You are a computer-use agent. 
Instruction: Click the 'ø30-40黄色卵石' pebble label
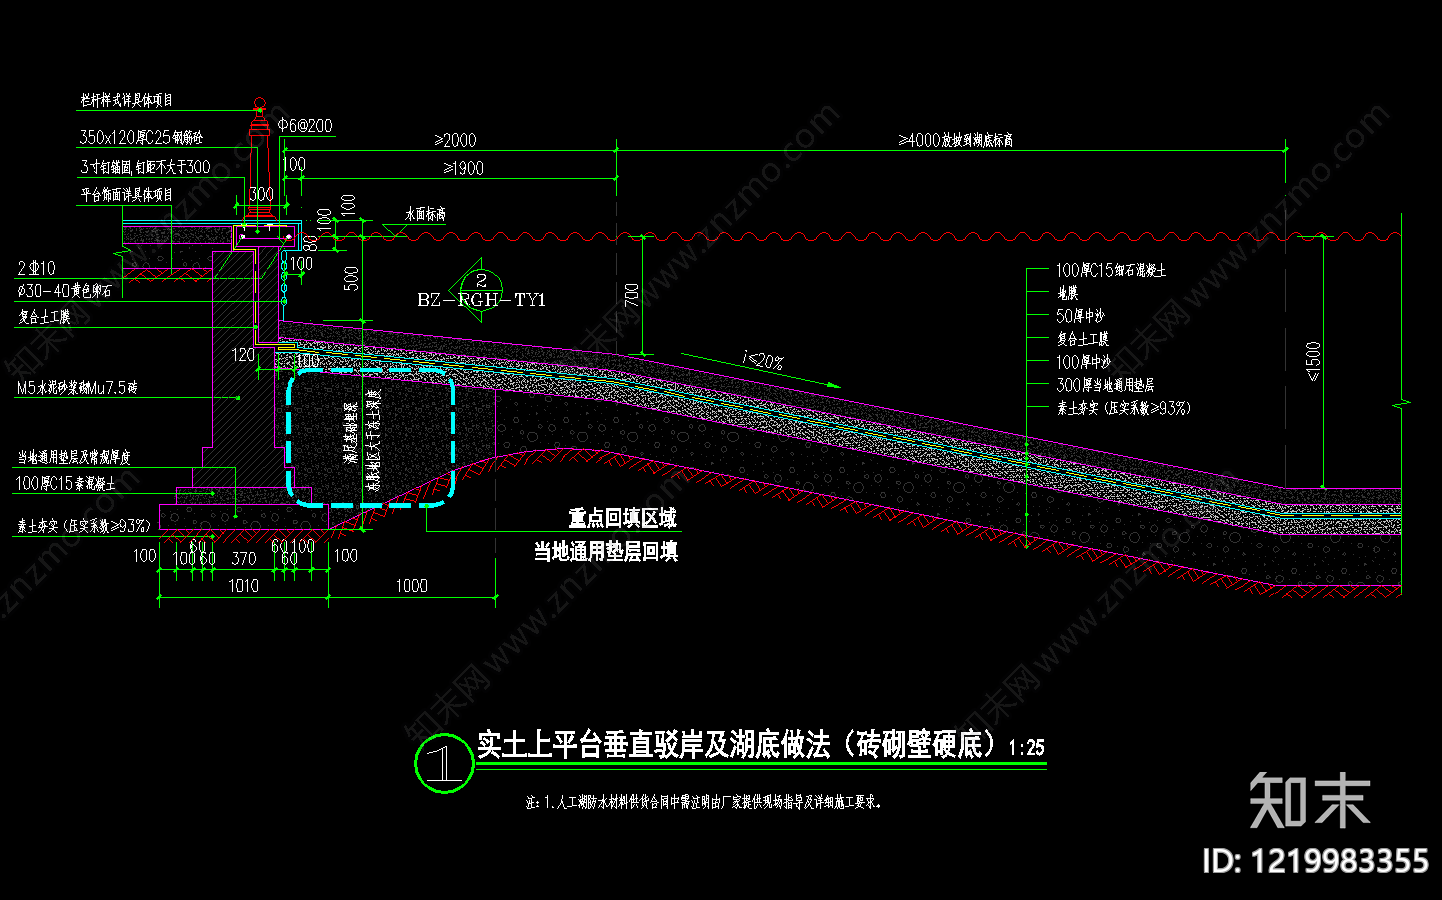click(x=64, y=290)
